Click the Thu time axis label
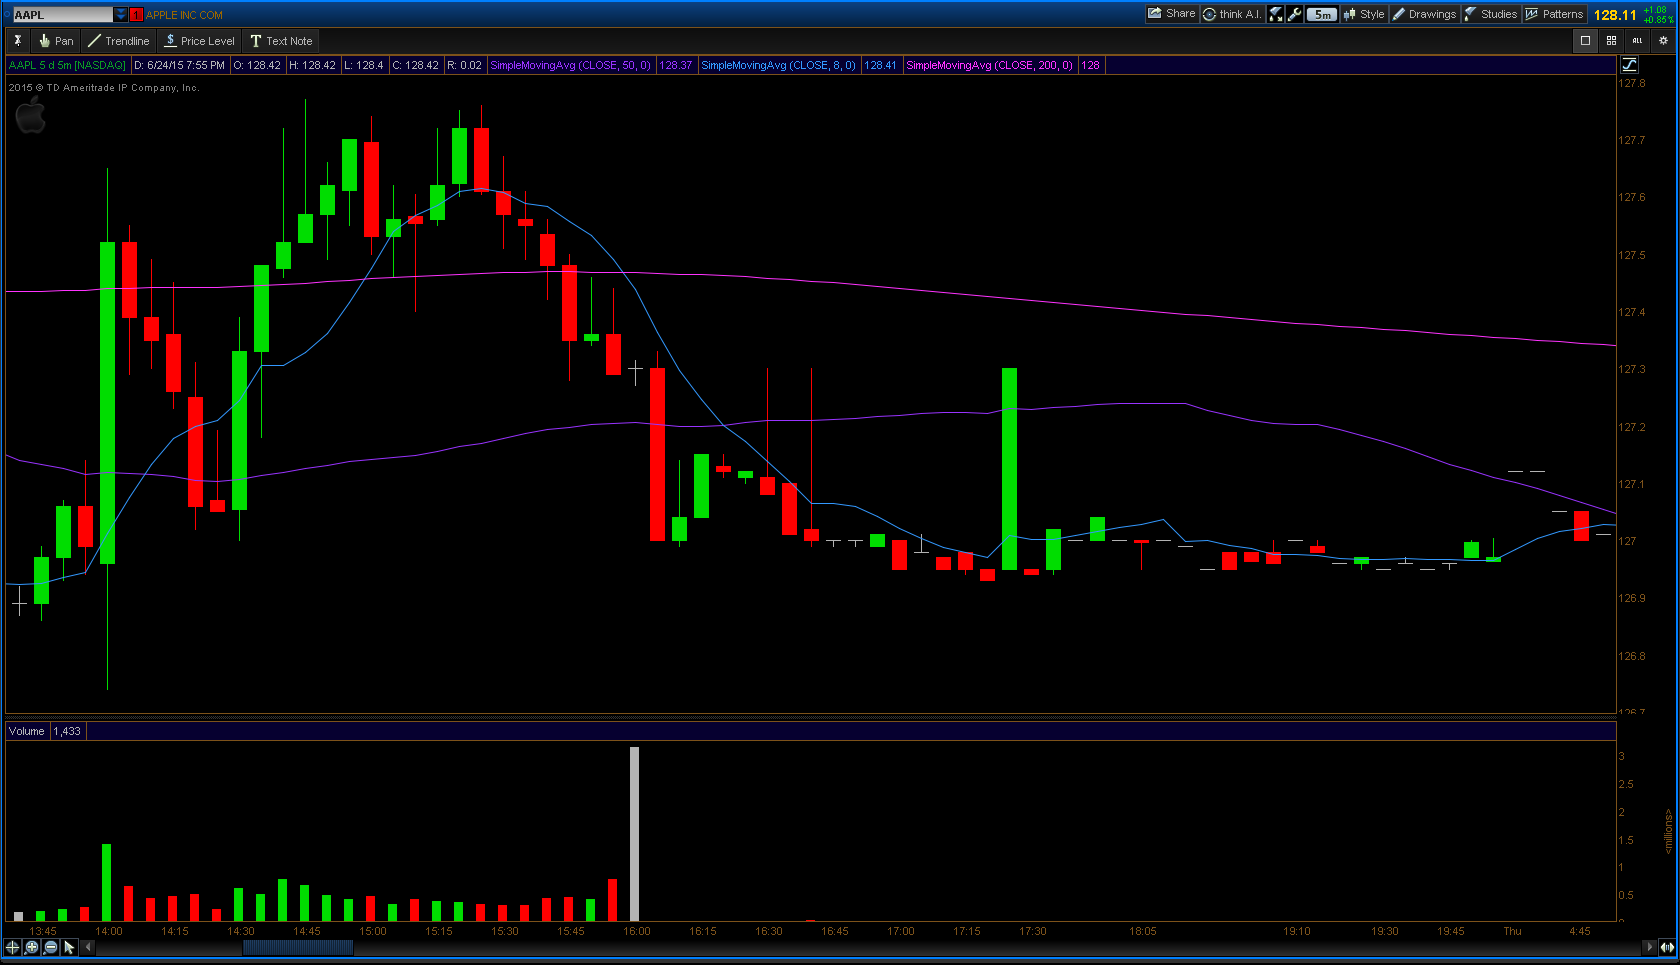Screen dimensions: 1680x965 pos(1512,931)
